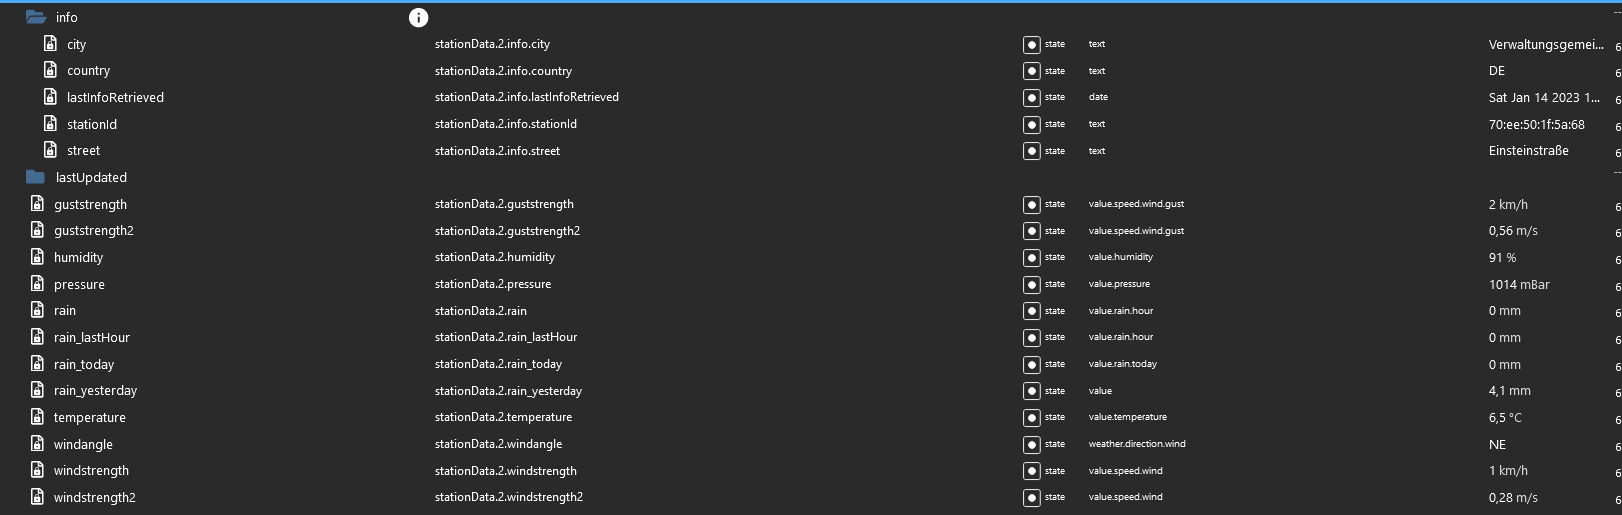Image resolution: width=1622 pixels, height=515 pixels.
Task: Collapse the open info folder
Action: click(x=36, y=17)
